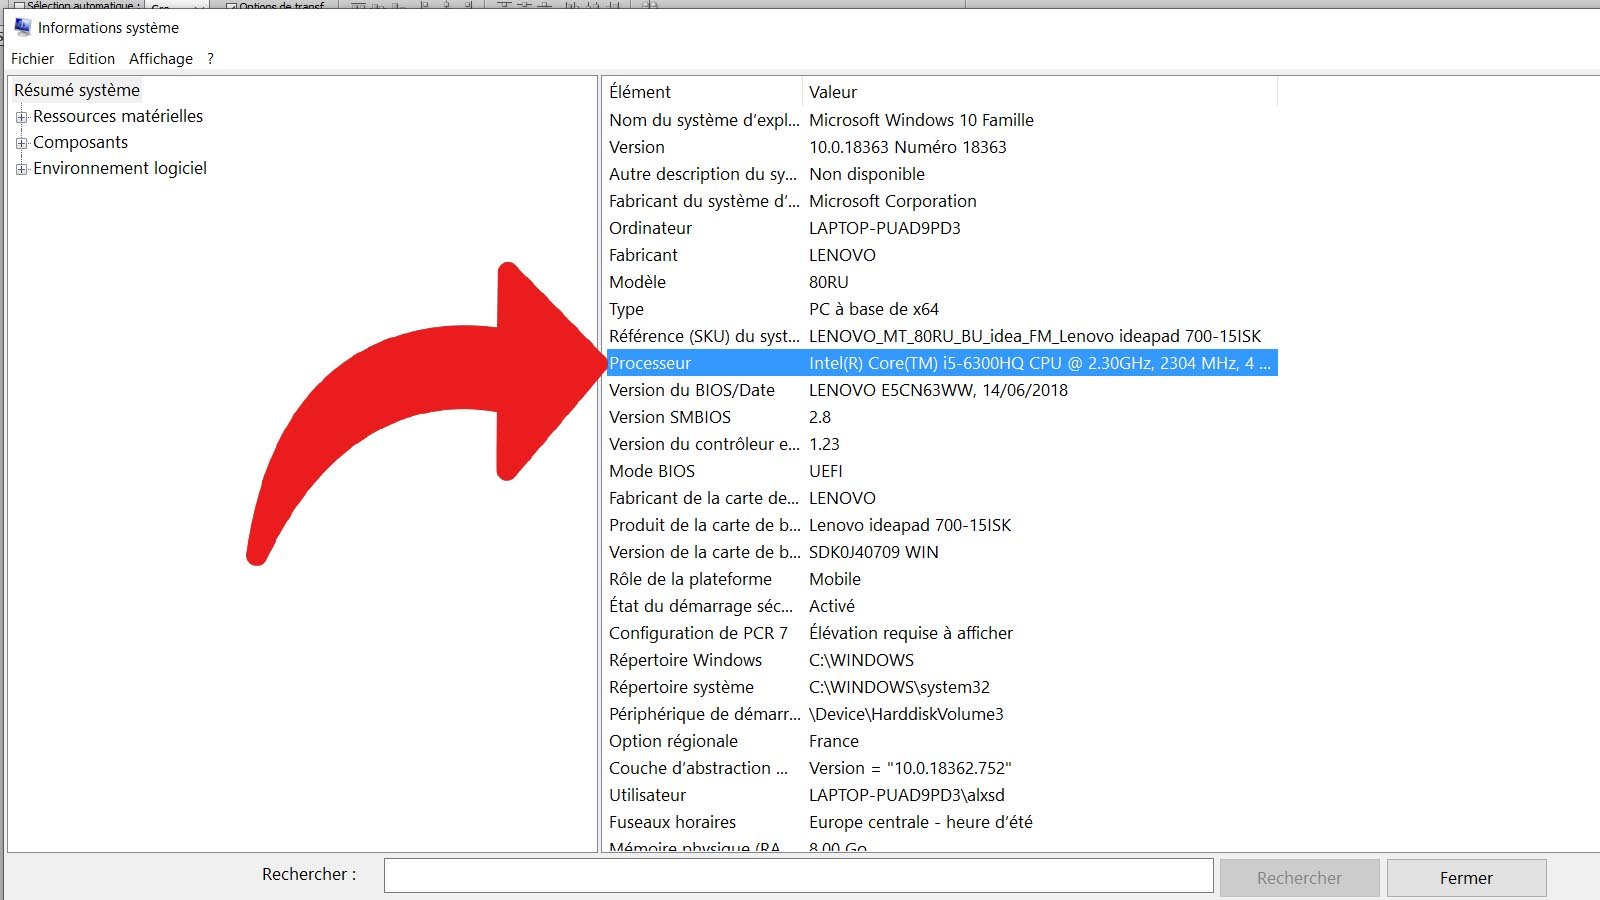Select the Utilisateur row

pyautogui.click(x=940, y=795)
